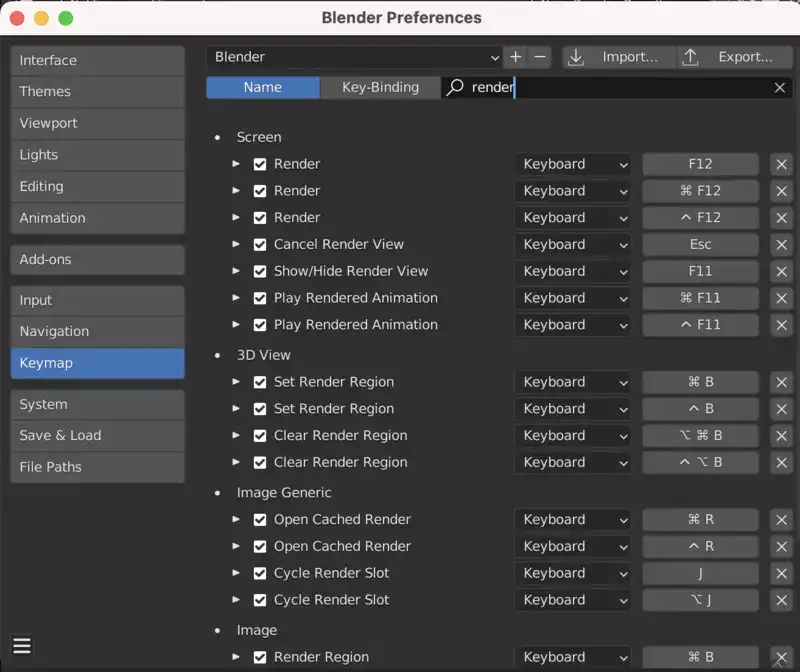
Task: Remove the ^ F11 Play Rendered Animation entry
Action: point(781,325)
